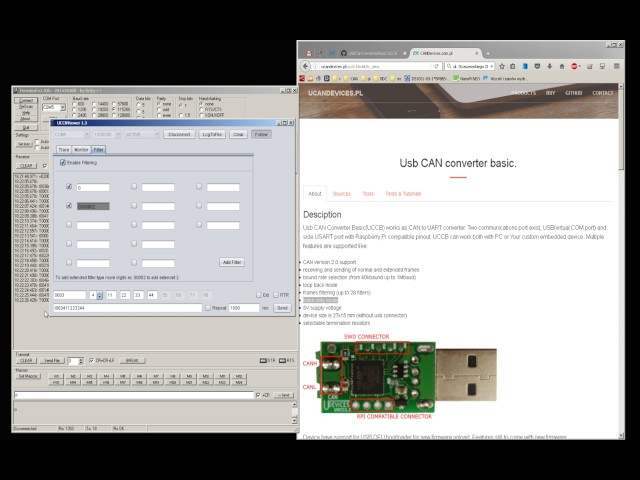The image size is (640, 480).
Task: Bookmark this page with the star icon
Action: click(502, 66)
